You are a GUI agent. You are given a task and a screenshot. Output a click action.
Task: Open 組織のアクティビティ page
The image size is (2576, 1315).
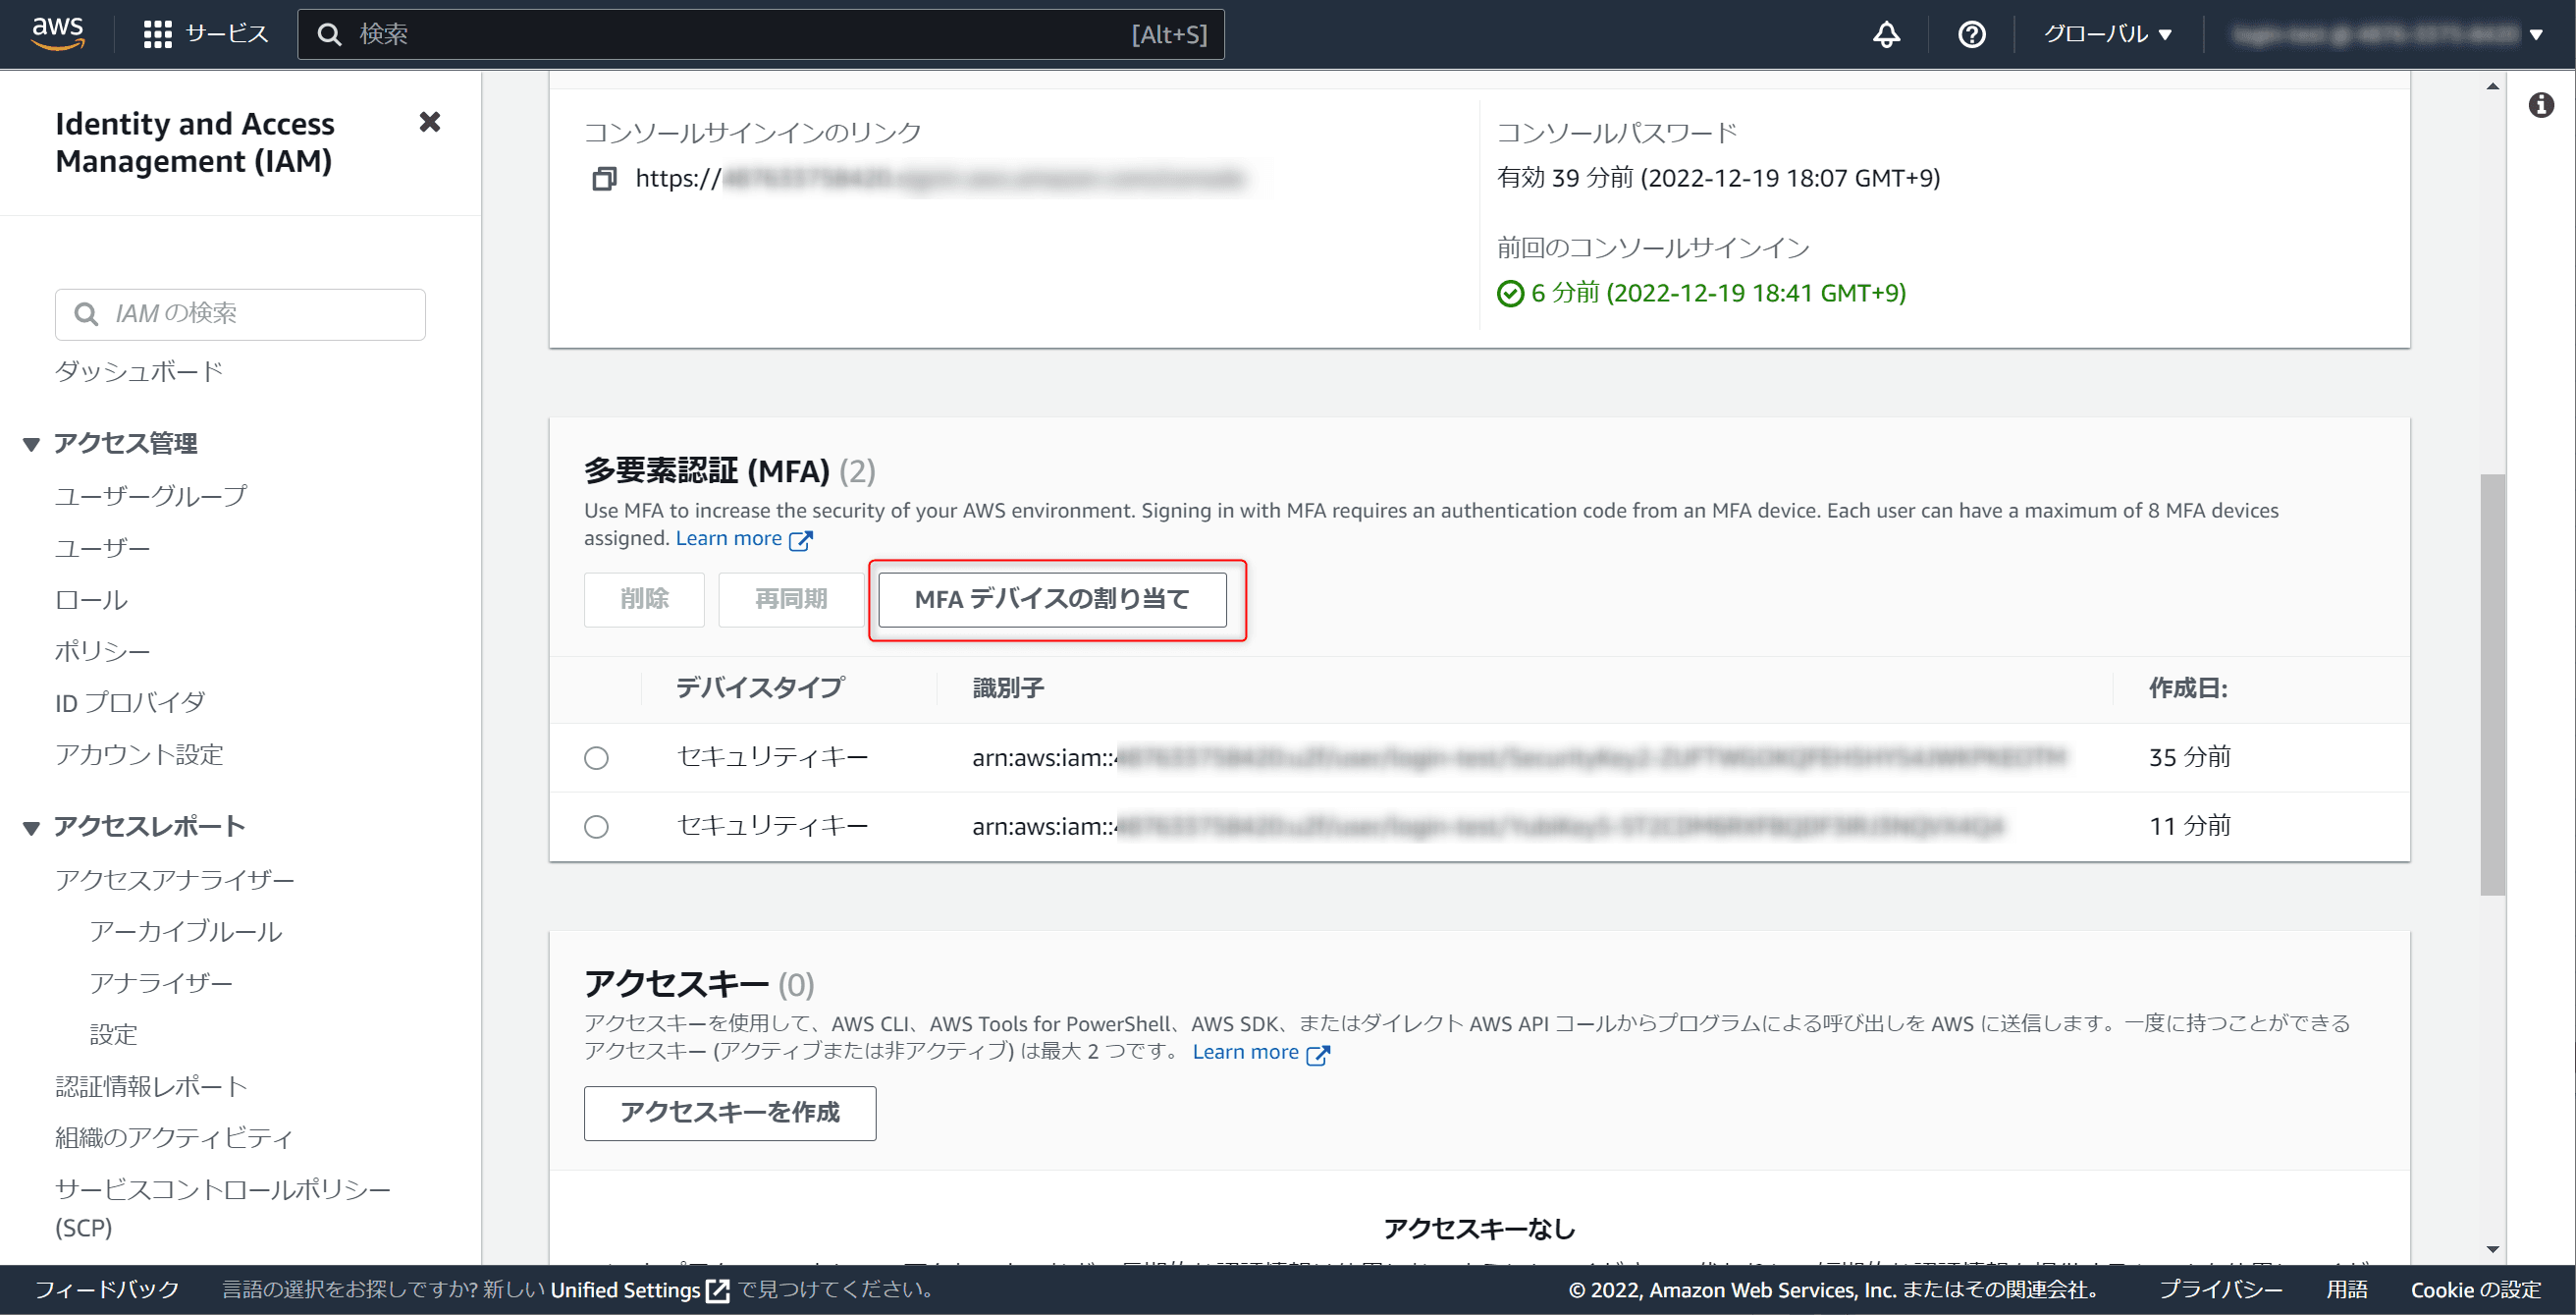point(174,1137)
